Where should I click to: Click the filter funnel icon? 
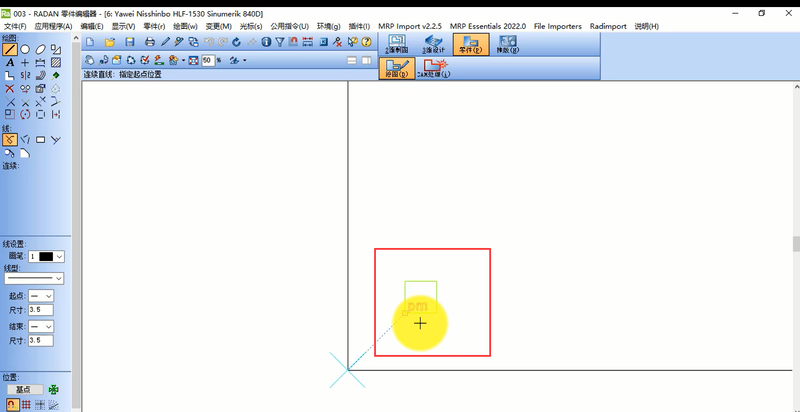(x=280, y=42)
